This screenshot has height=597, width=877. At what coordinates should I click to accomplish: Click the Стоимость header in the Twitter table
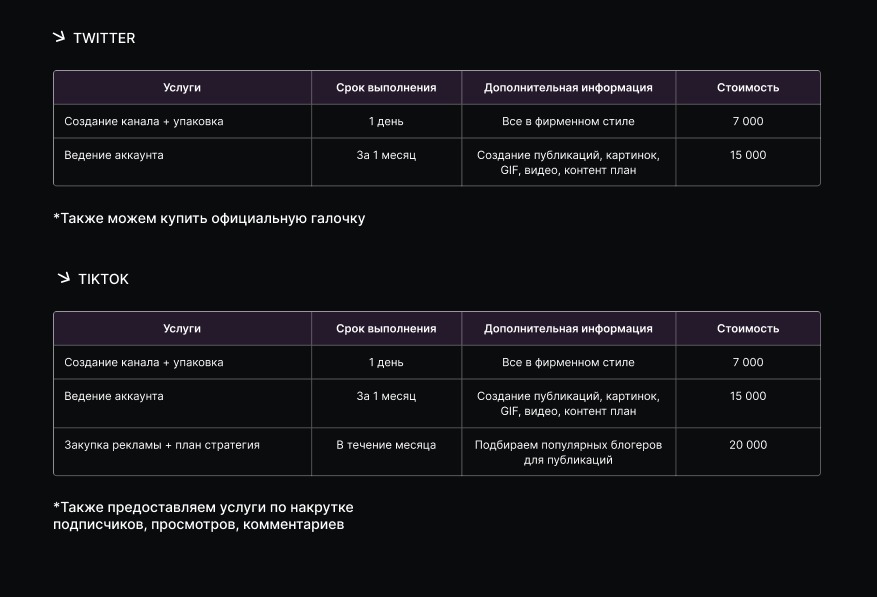(747, 88)
